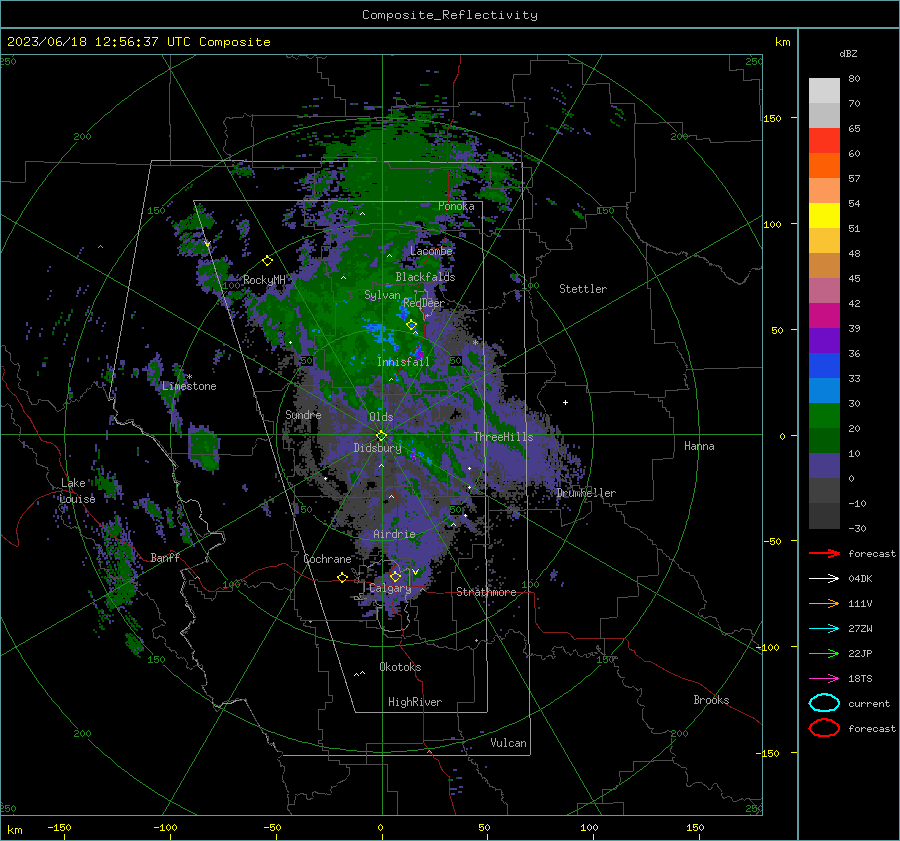Click the Didsbury city label
900x841 pixels.
point(377,448)
